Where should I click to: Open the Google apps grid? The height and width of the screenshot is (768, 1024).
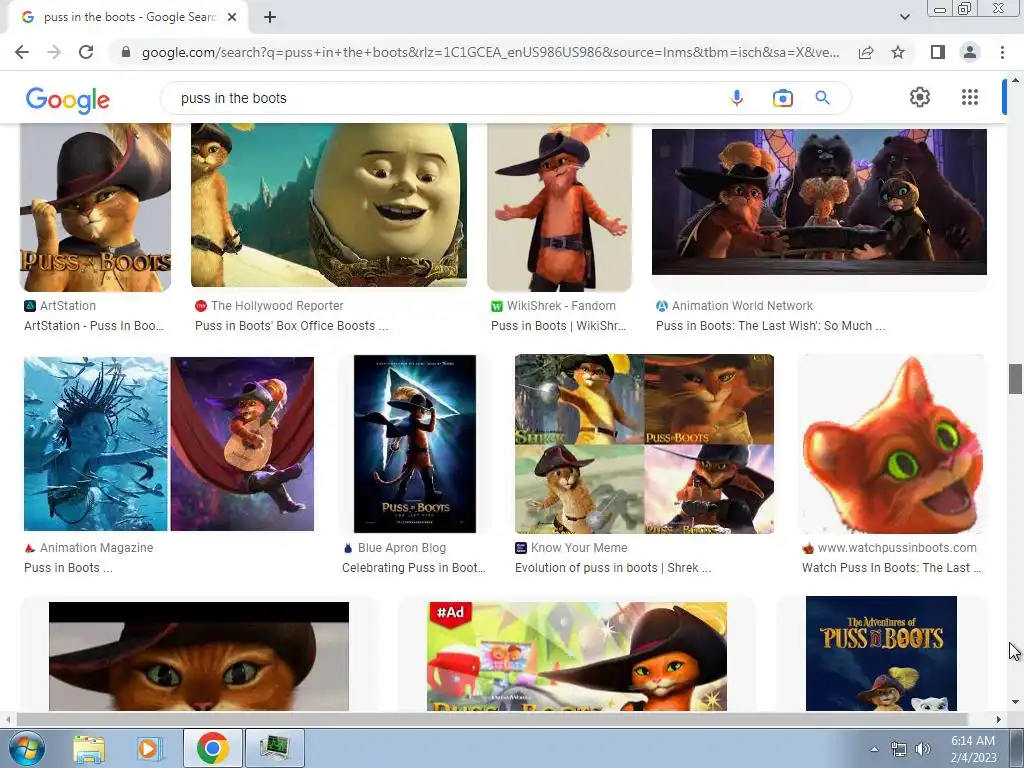click(x=970, y=97)
